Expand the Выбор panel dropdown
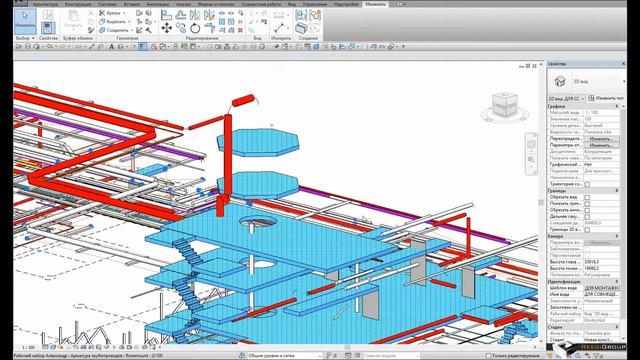The image size is (640, 360). [x=25, y=38]
